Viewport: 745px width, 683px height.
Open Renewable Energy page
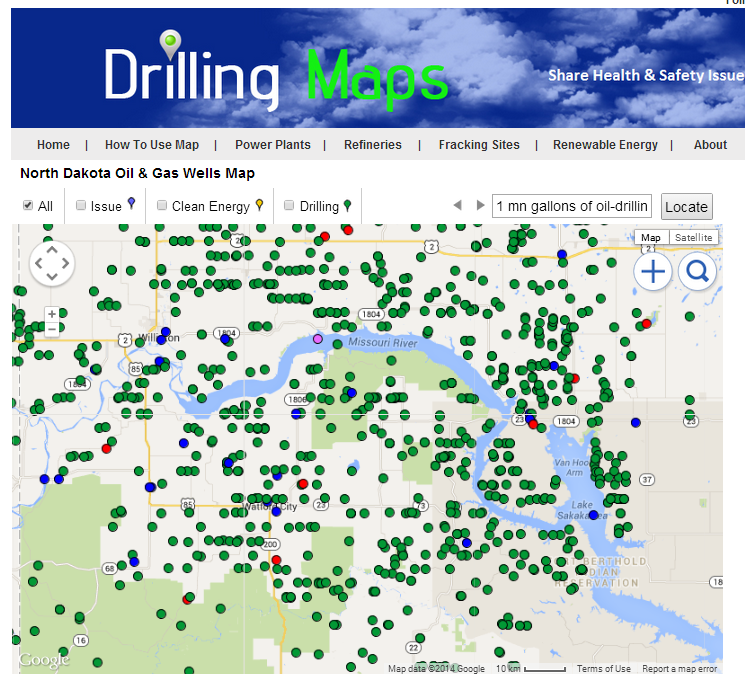coord(605,144)
